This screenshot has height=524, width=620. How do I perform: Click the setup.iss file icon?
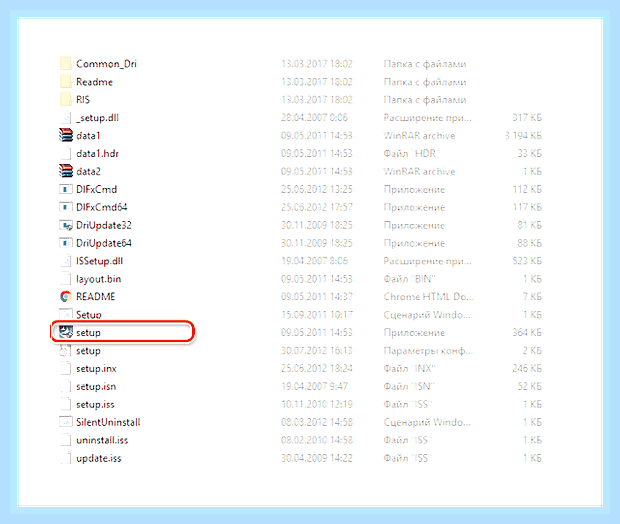click(x=66, y=404)
